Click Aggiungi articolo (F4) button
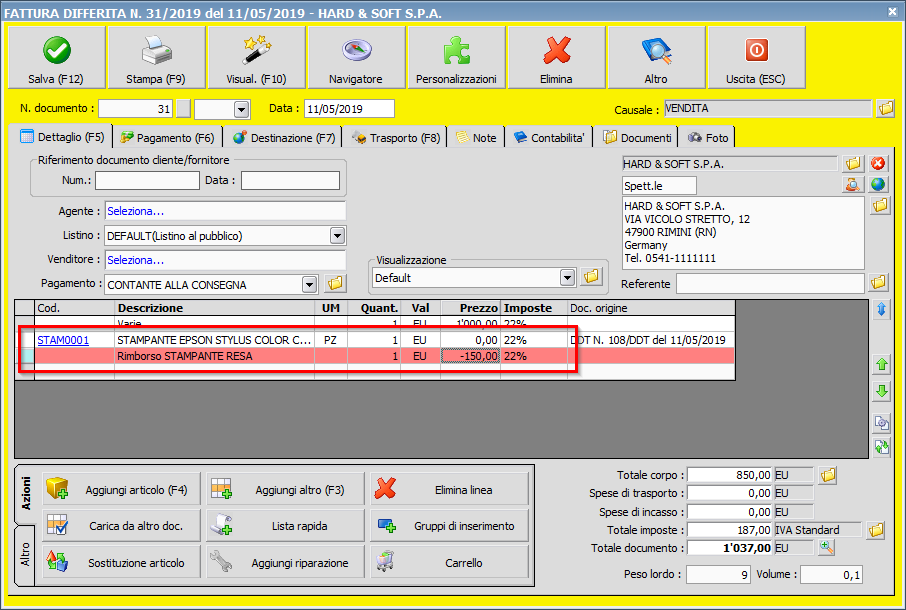 click(x=121, y=489)
